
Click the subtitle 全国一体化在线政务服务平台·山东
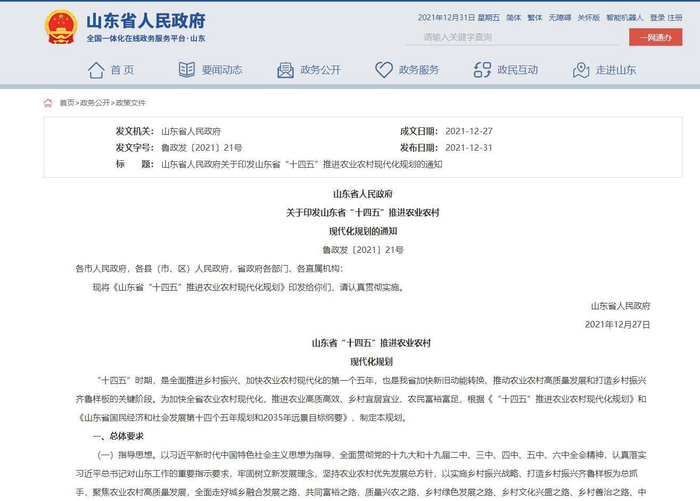[146, 38]
